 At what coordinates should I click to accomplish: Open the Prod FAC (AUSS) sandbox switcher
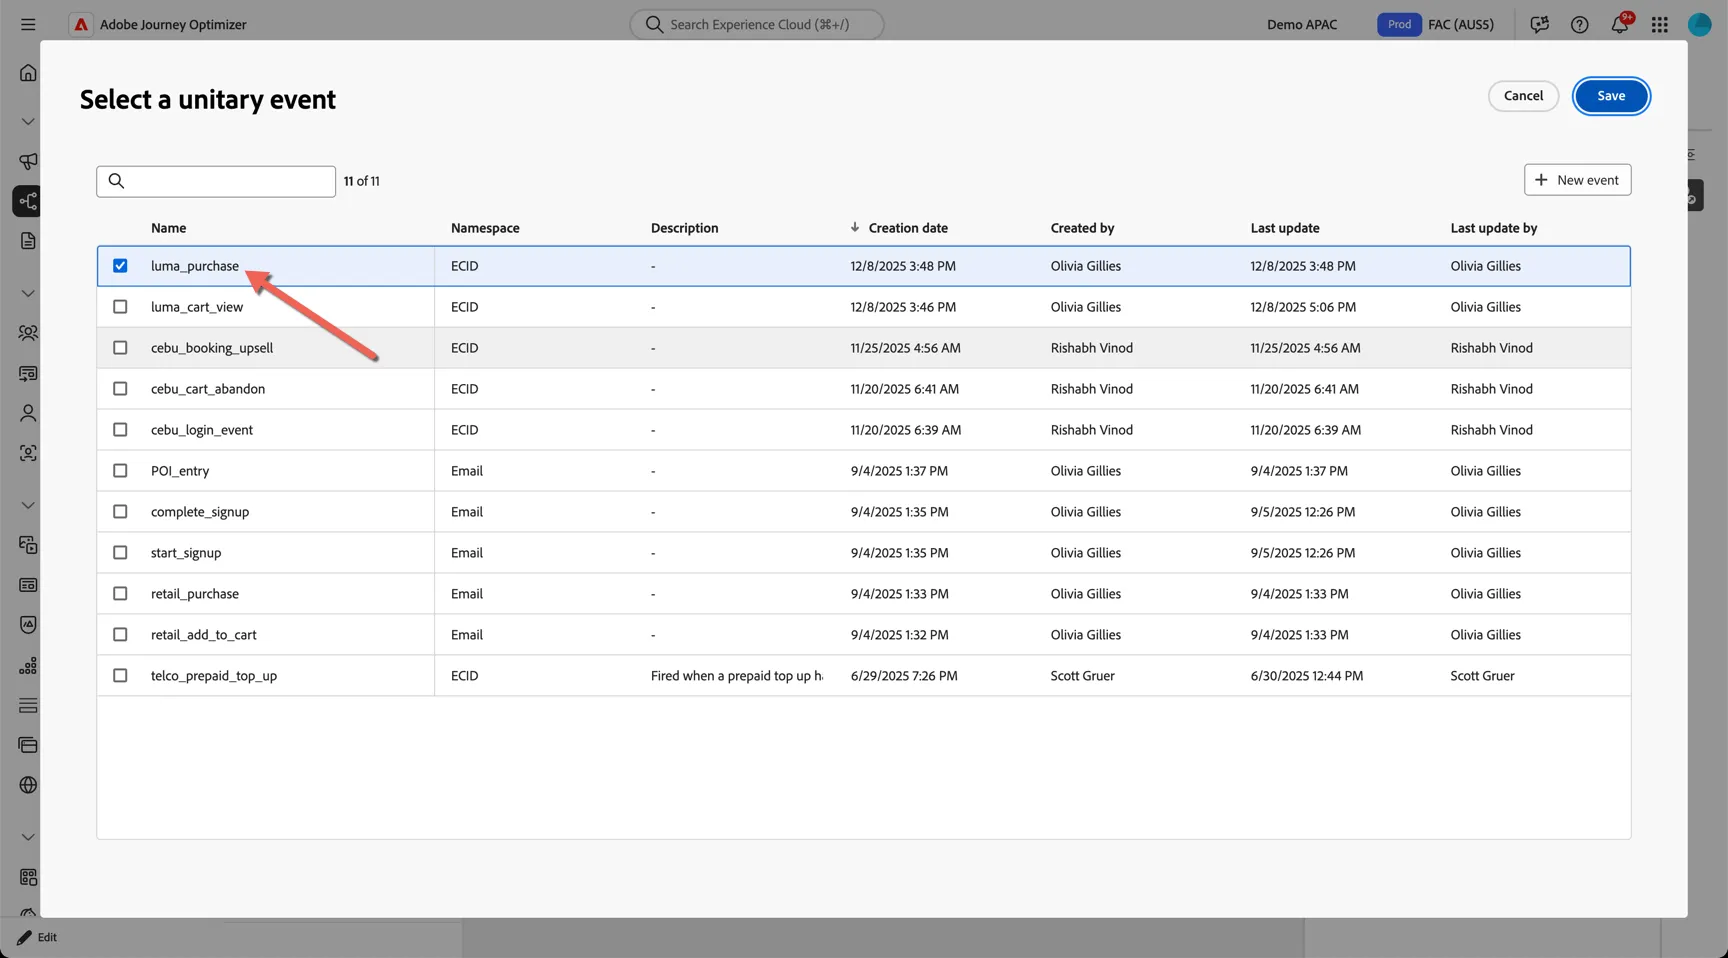(1435, 24)
